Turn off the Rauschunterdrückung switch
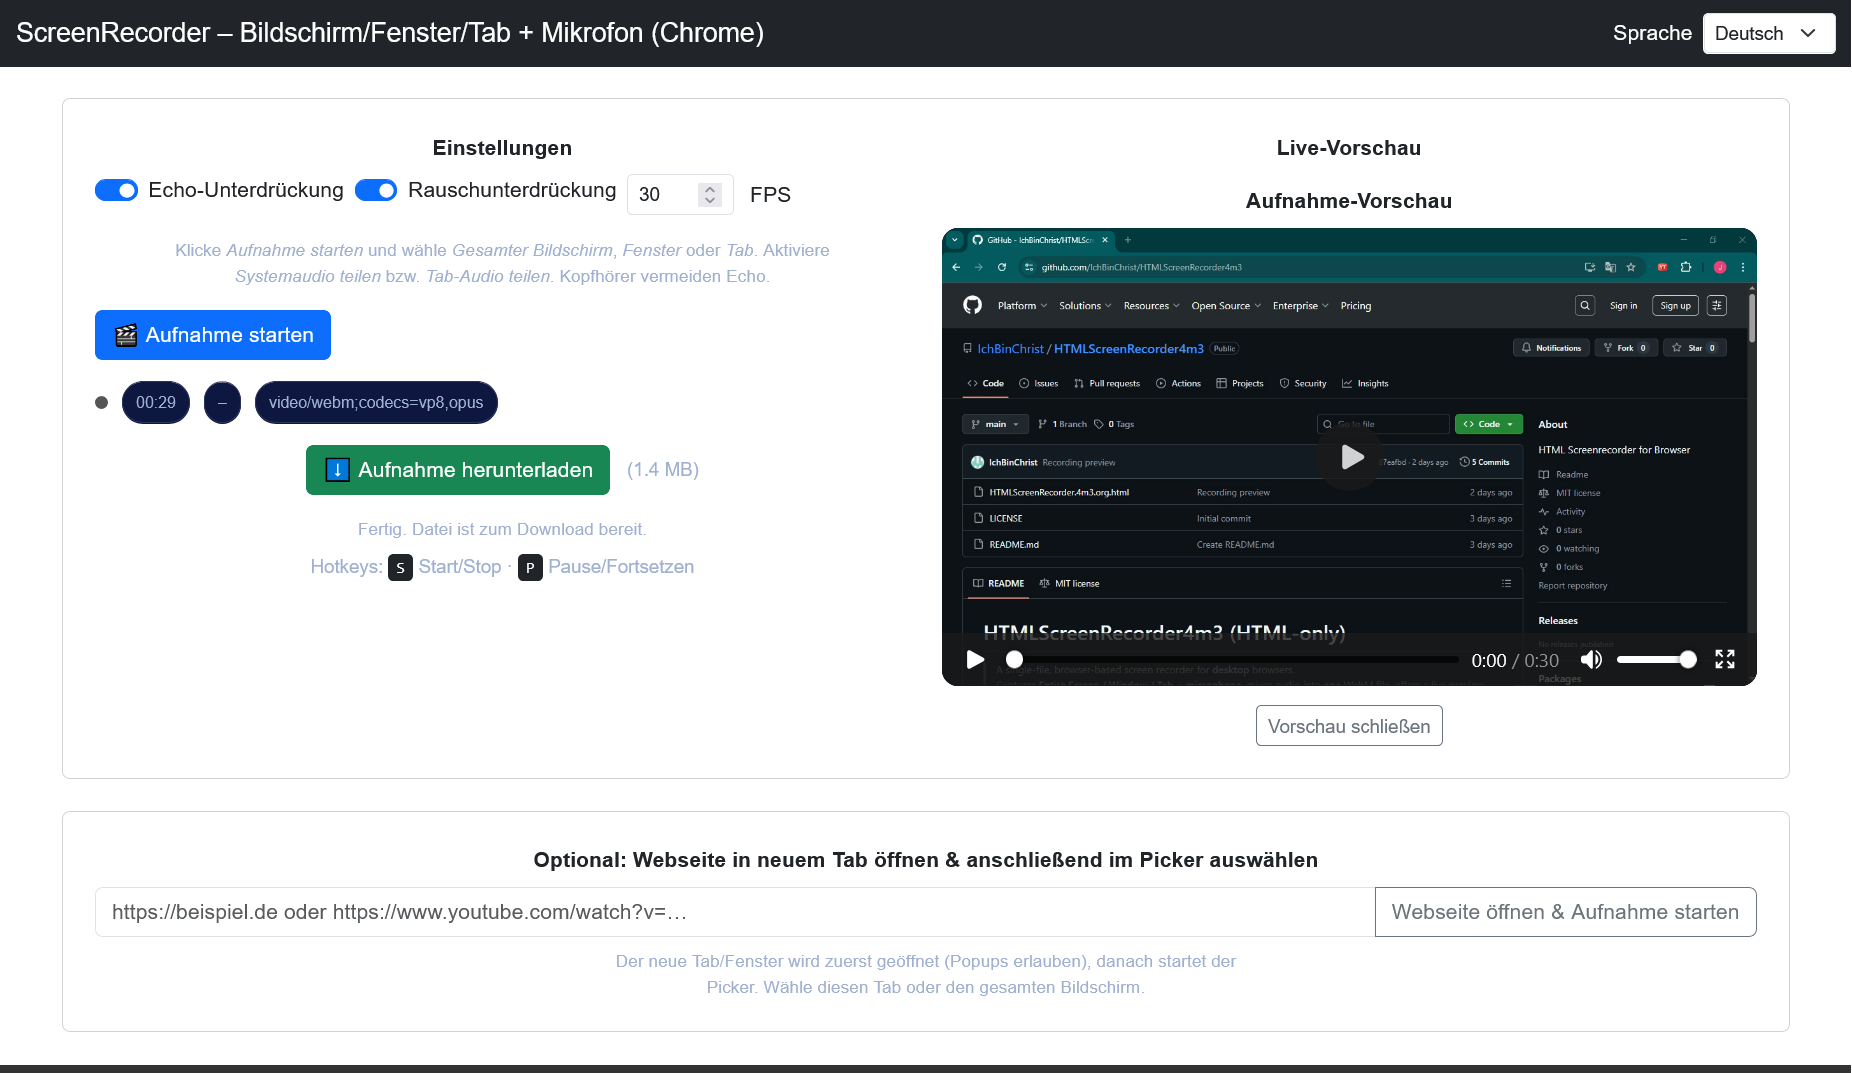Screen dimensions: 1852x1073 376,190
